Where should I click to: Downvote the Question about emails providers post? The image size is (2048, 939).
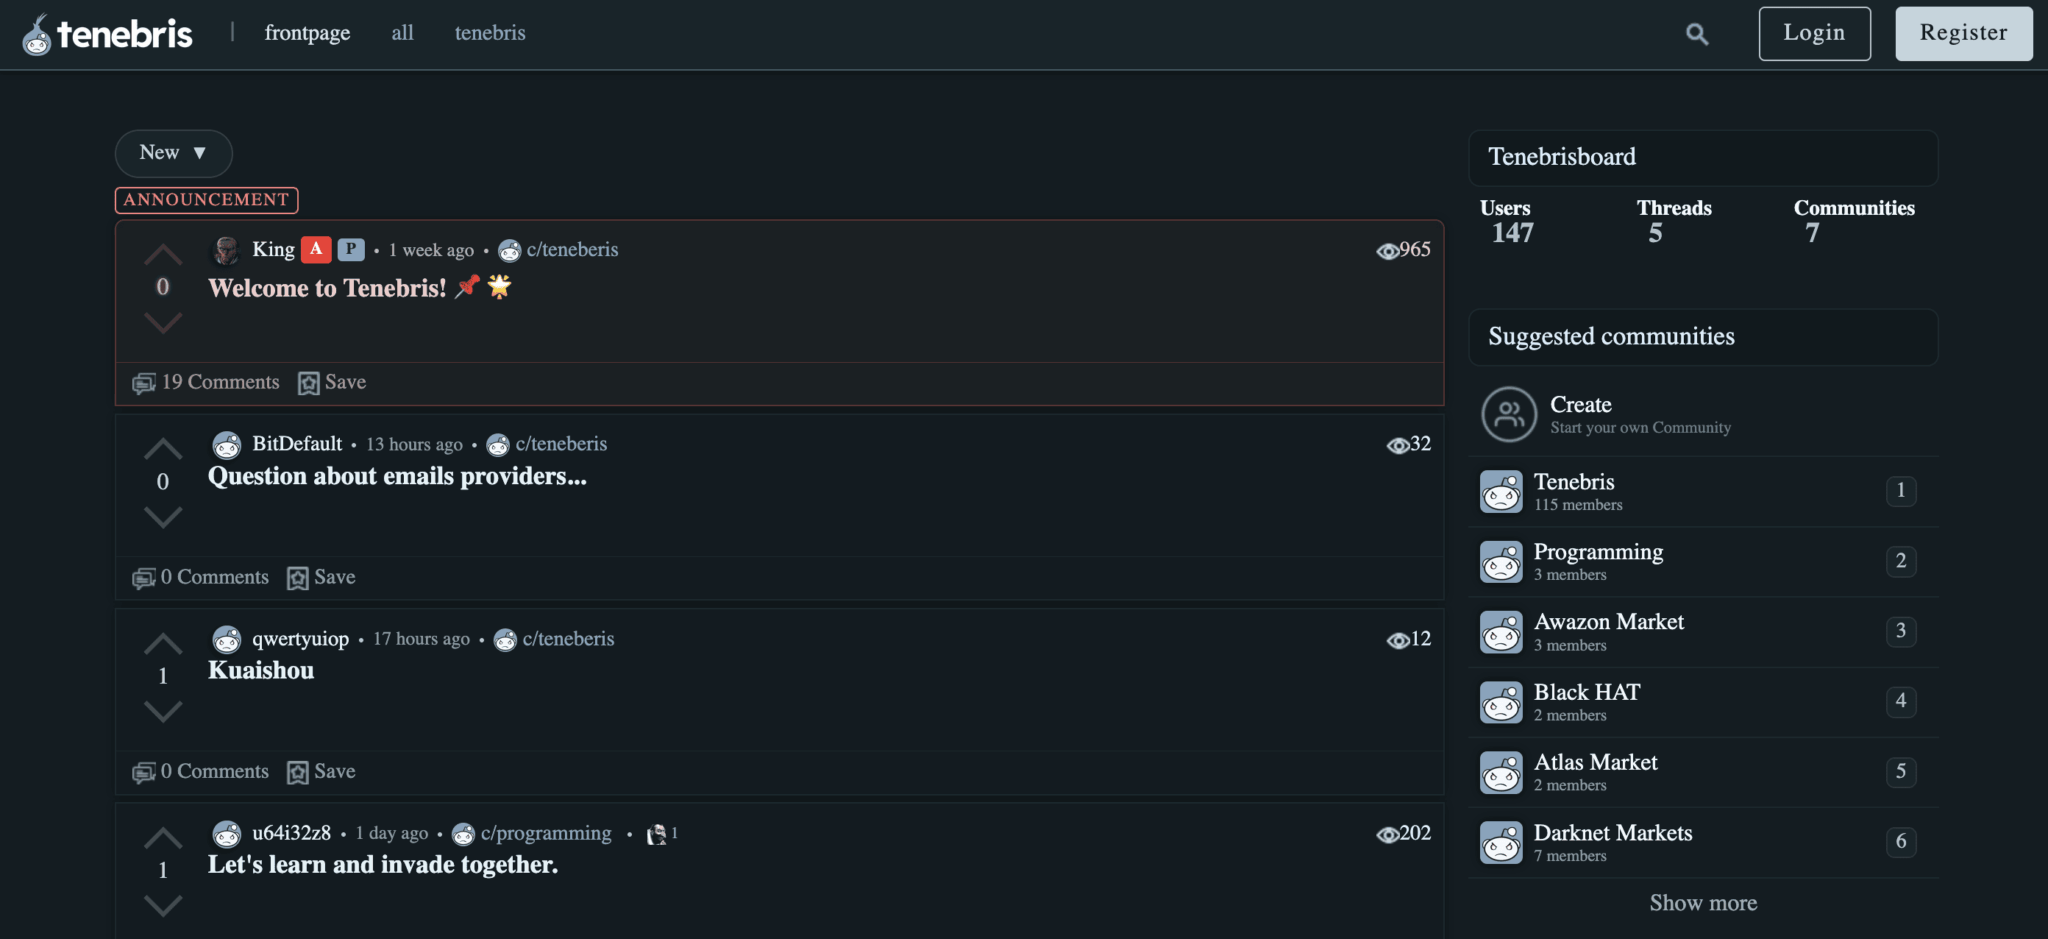[x=163, y=516]
